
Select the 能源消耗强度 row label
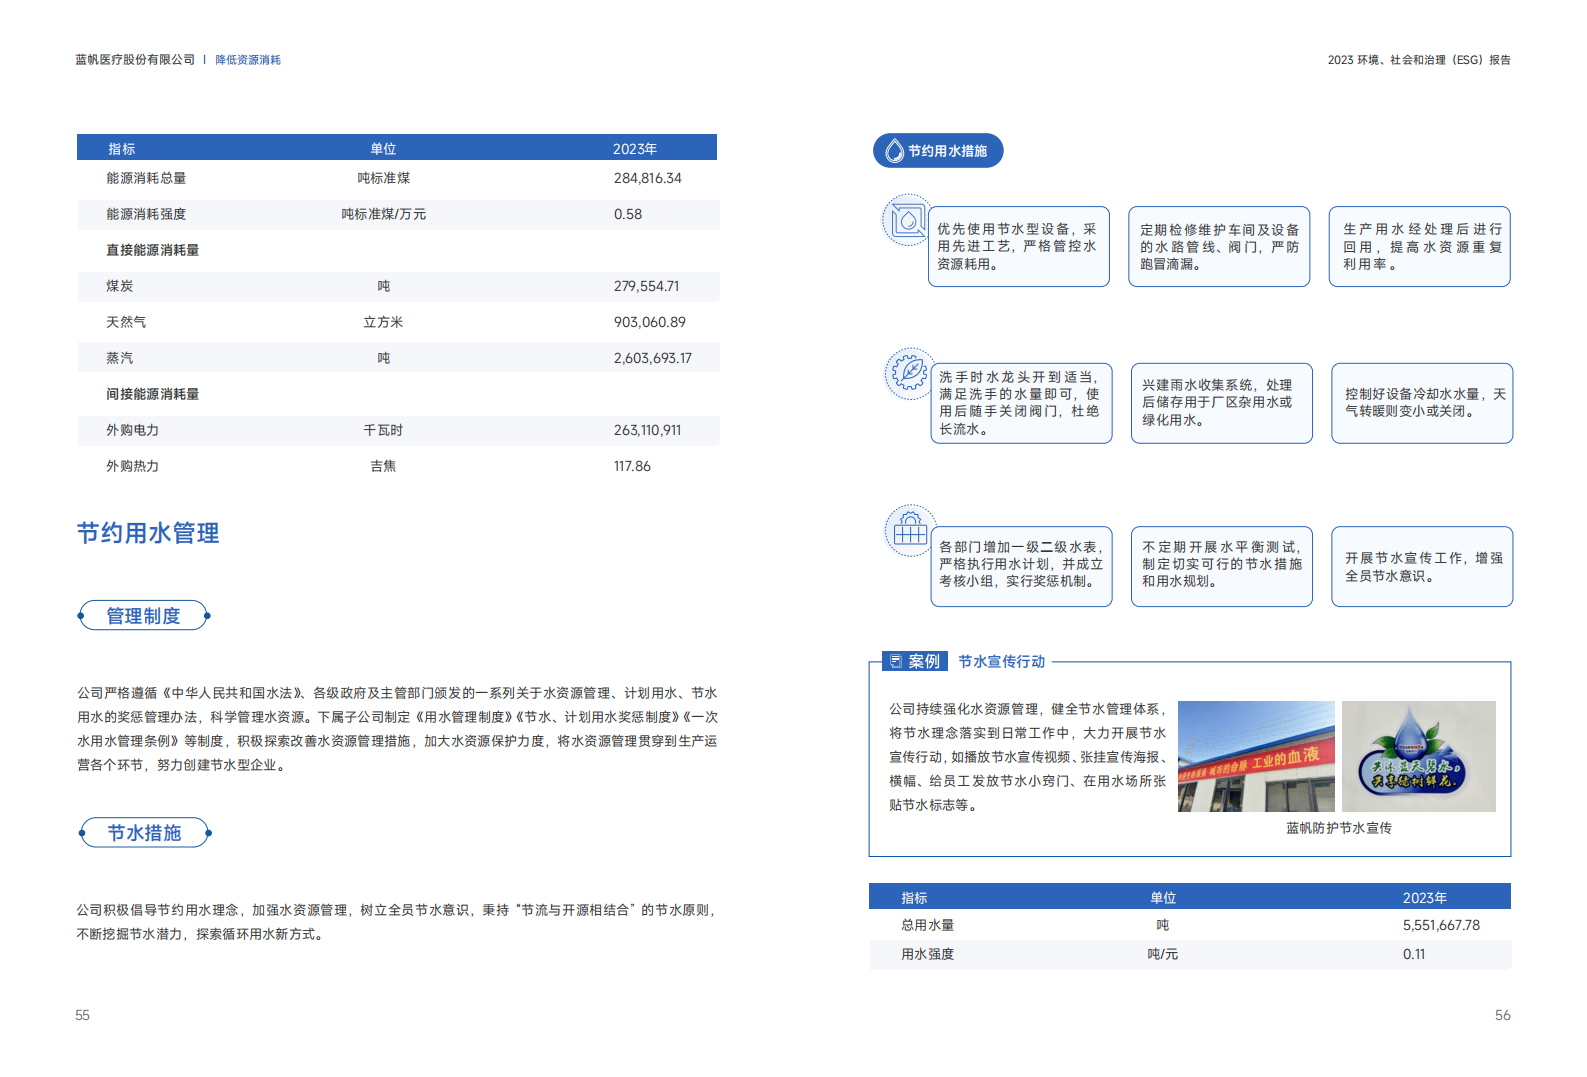(146, 214)
